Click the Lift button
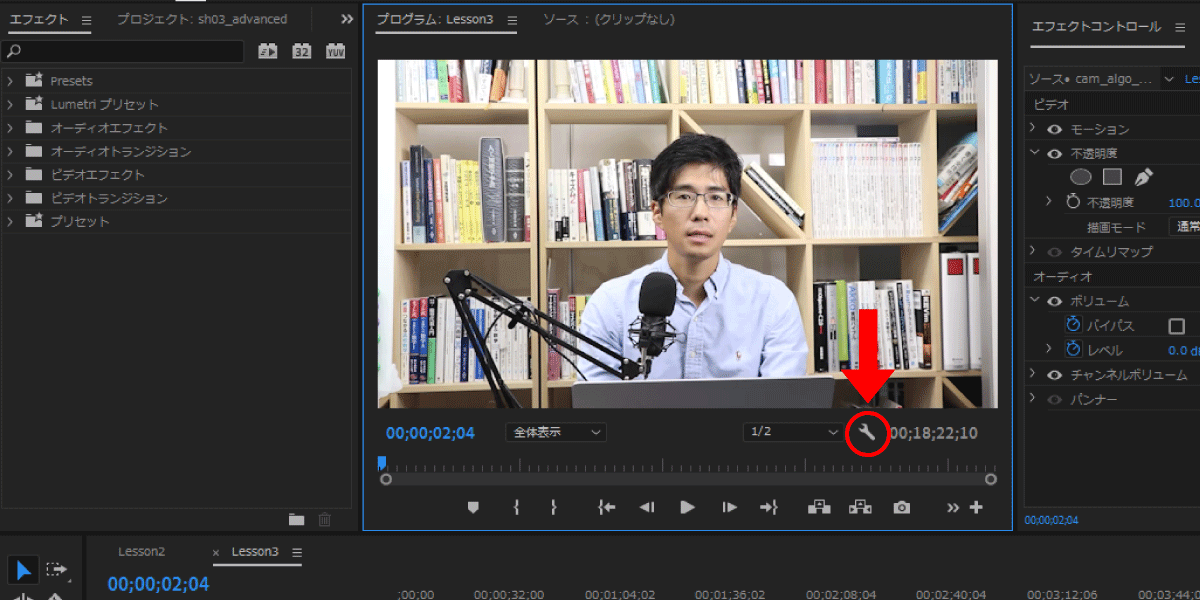Screen dimensions: 1200x600 pos(819,508)
